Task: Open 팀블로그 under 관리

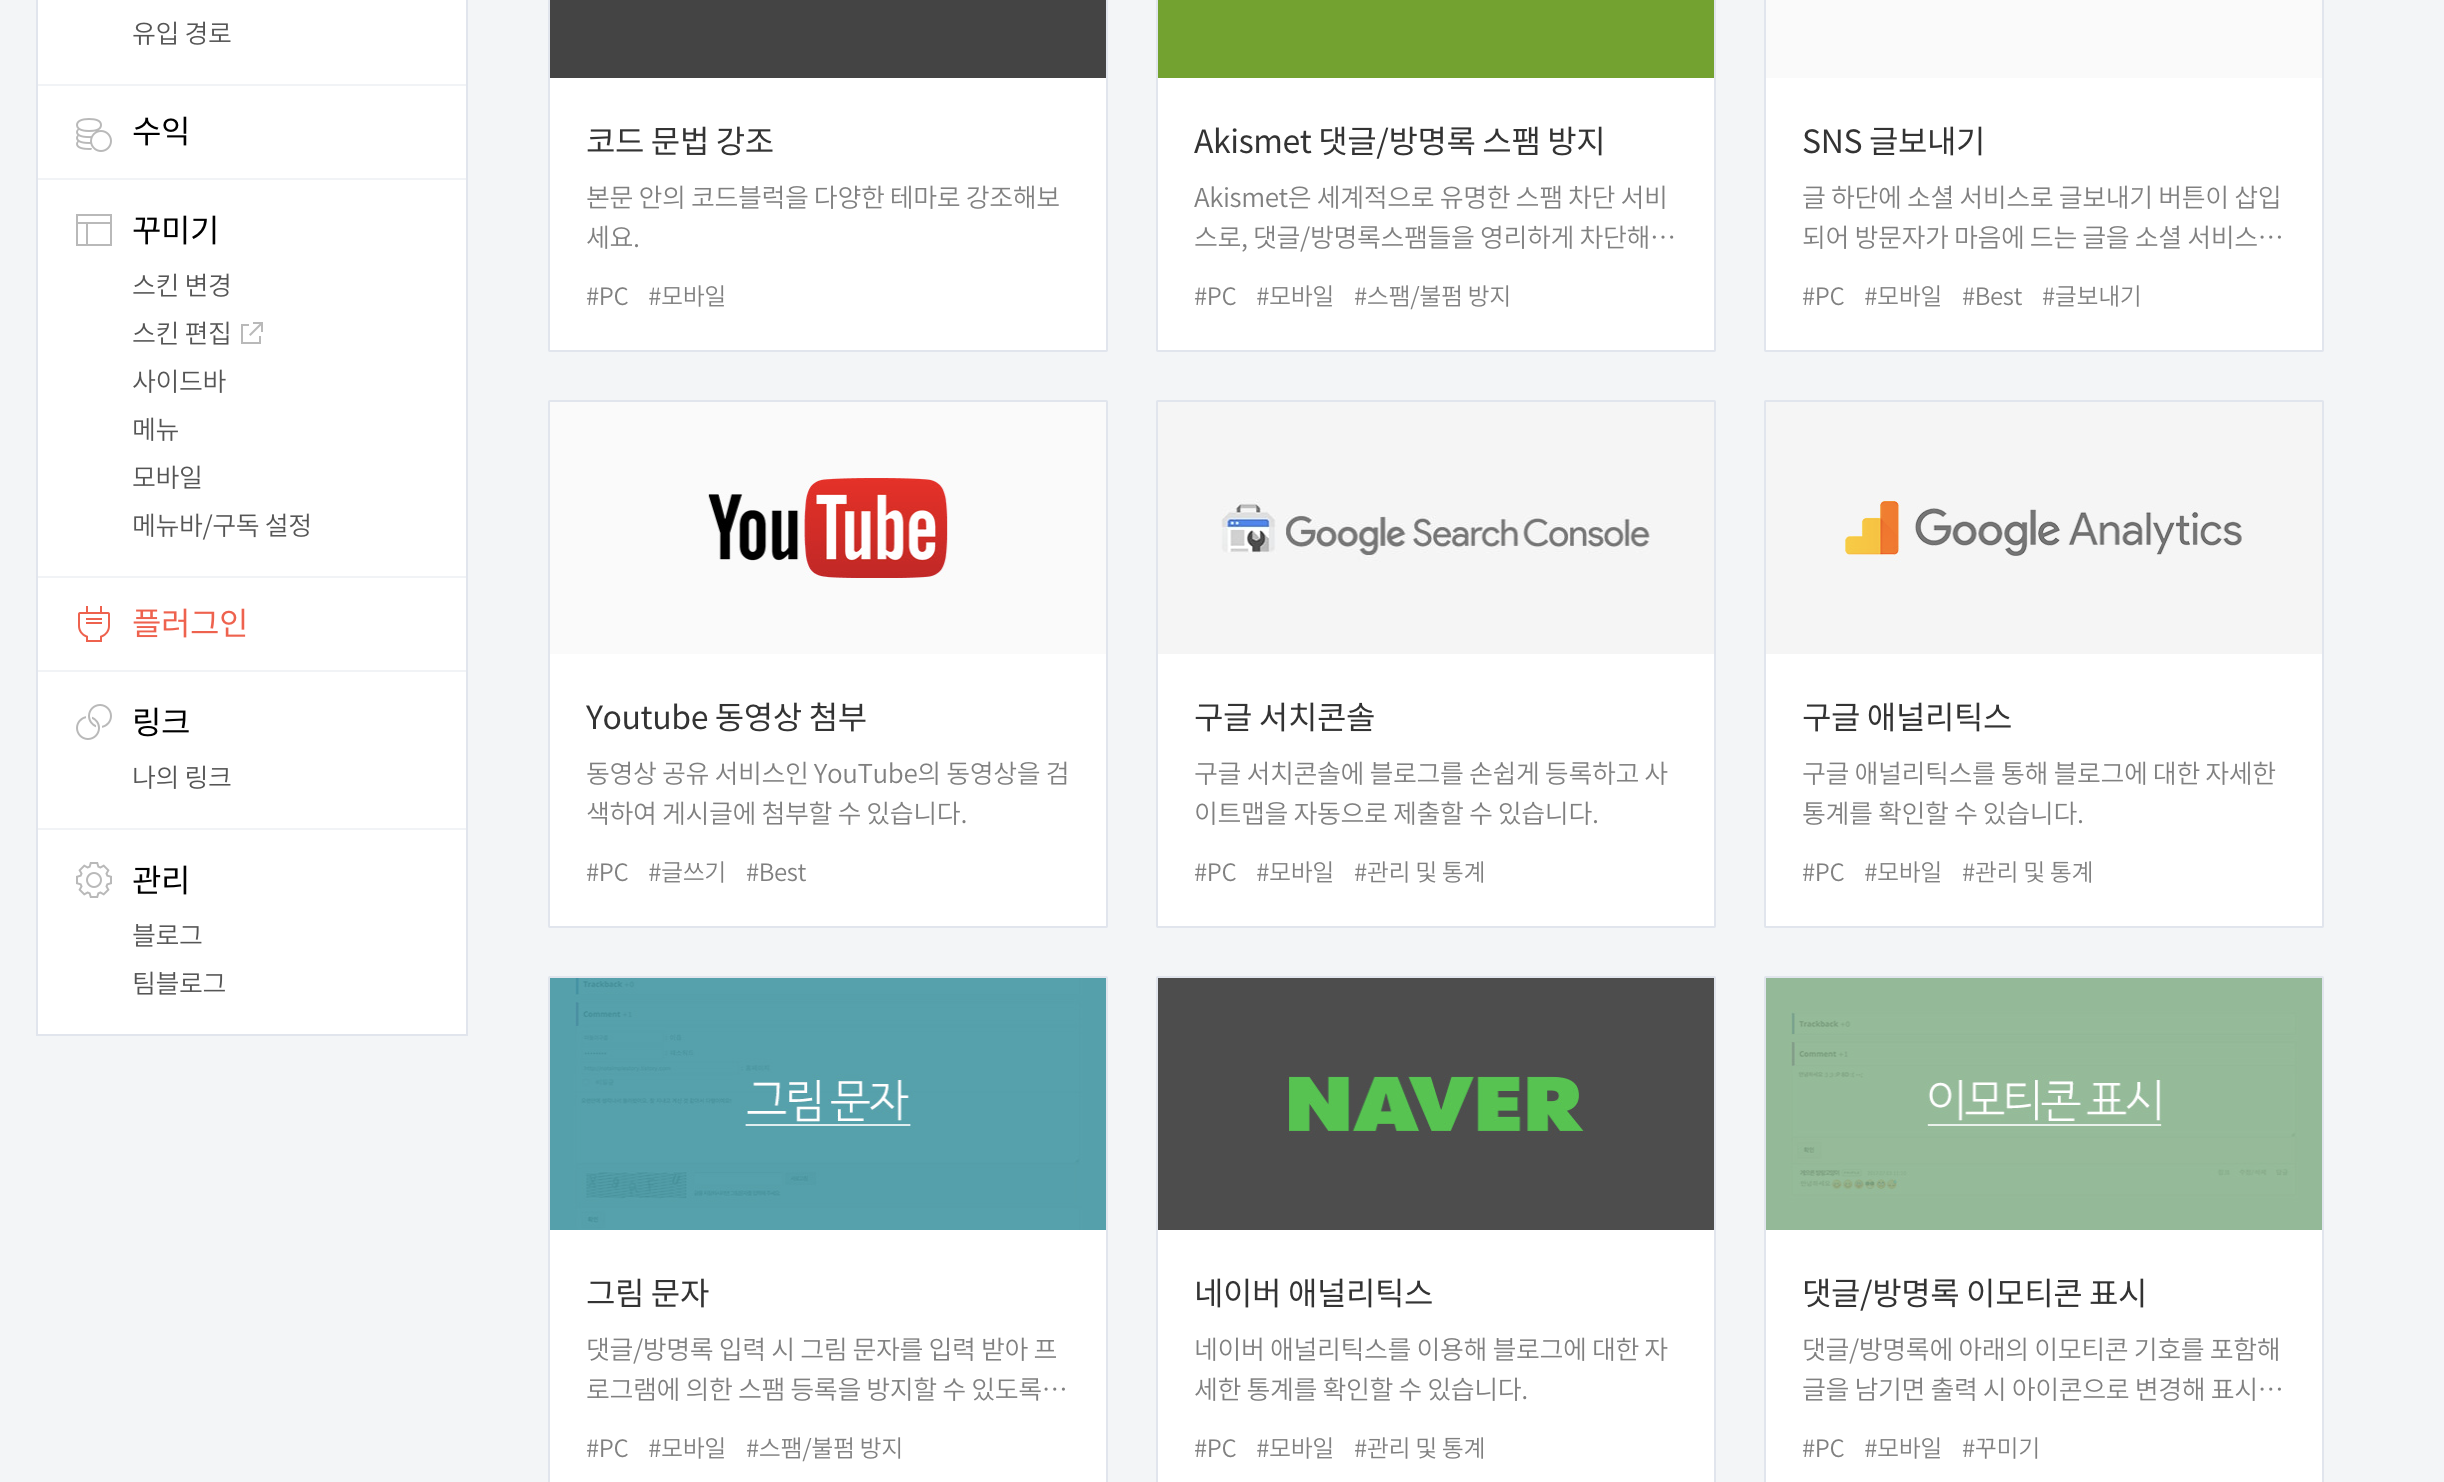Action: (179, 983)
